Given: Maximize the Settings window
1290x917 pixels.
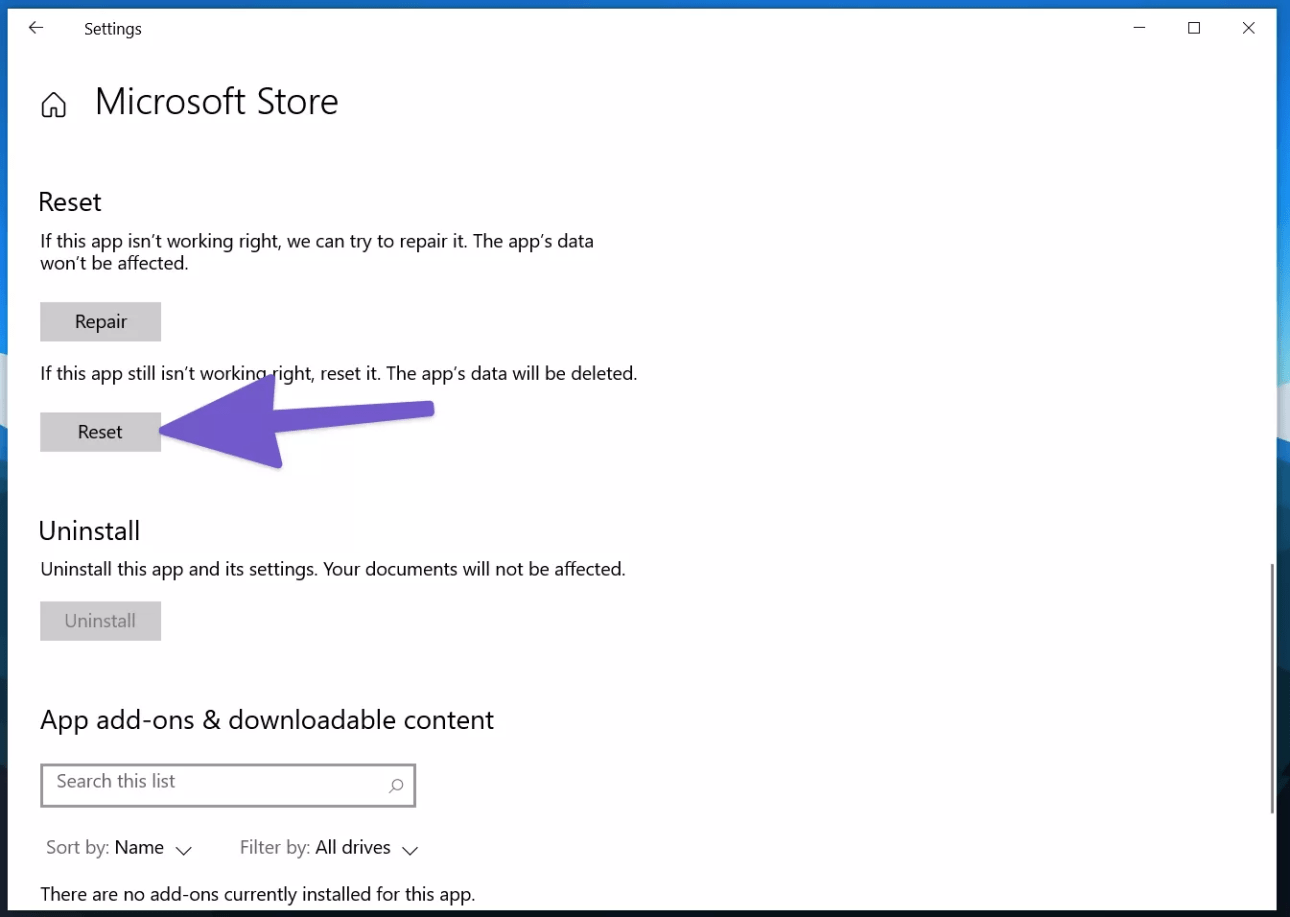Looking at the screenshot, I should point(1194,29).
